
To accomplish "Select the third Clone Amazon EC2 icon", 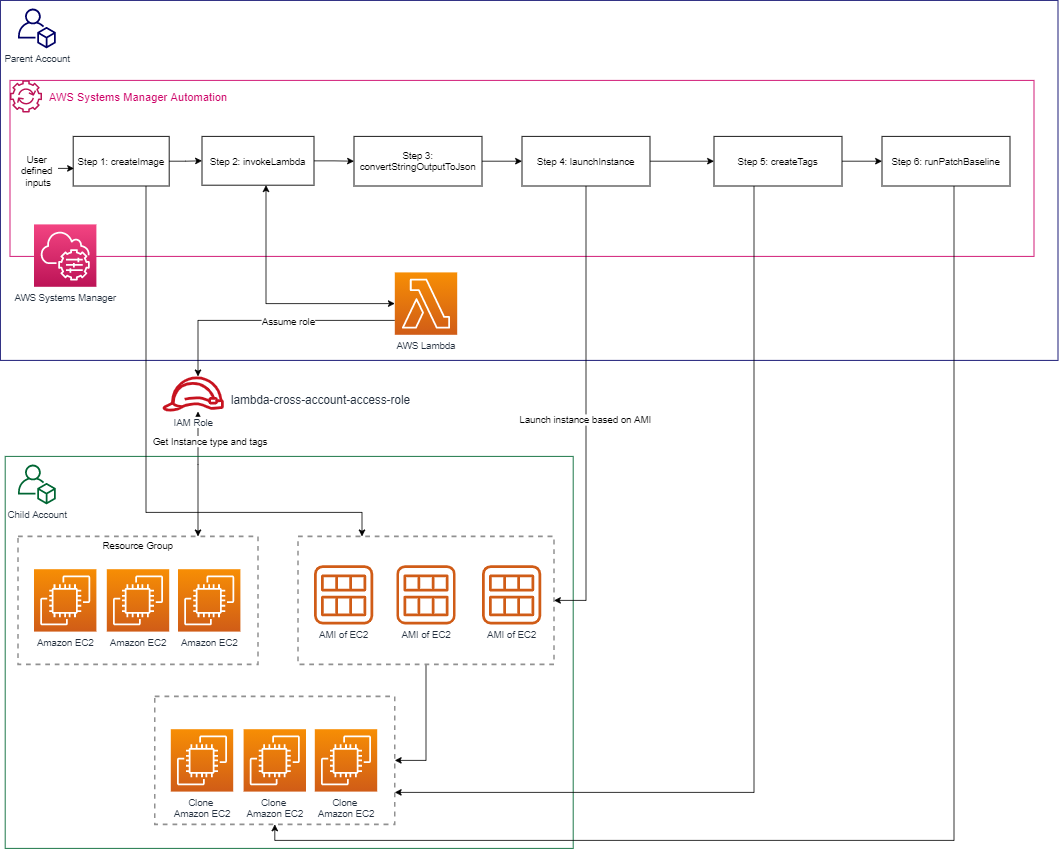I will click(344, 758).
